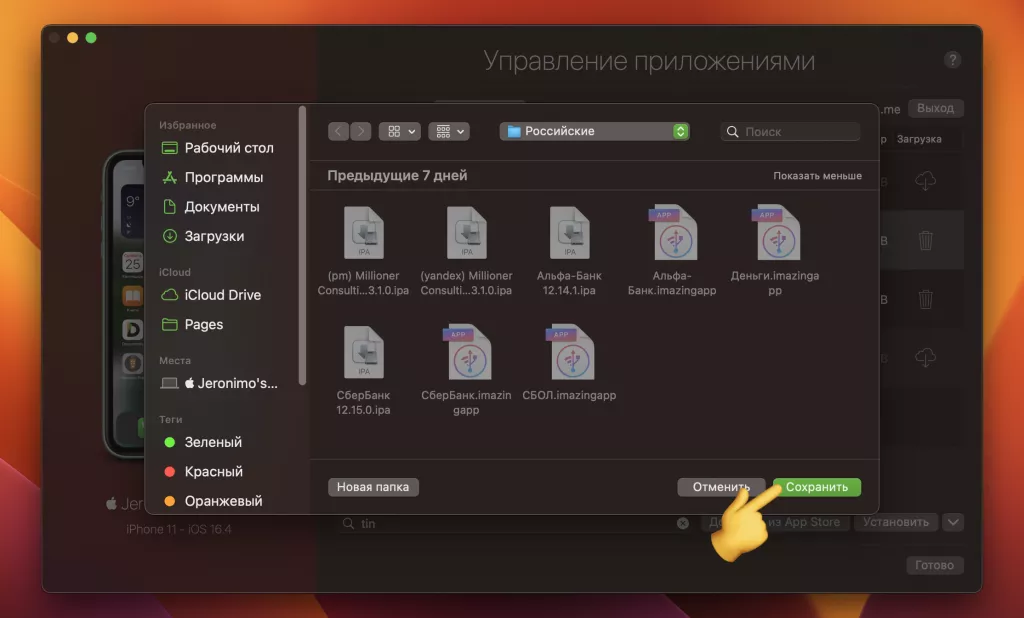Open the dropdown arrow beside Установить
Screen dimensions: 1024x618
point(953,522)
